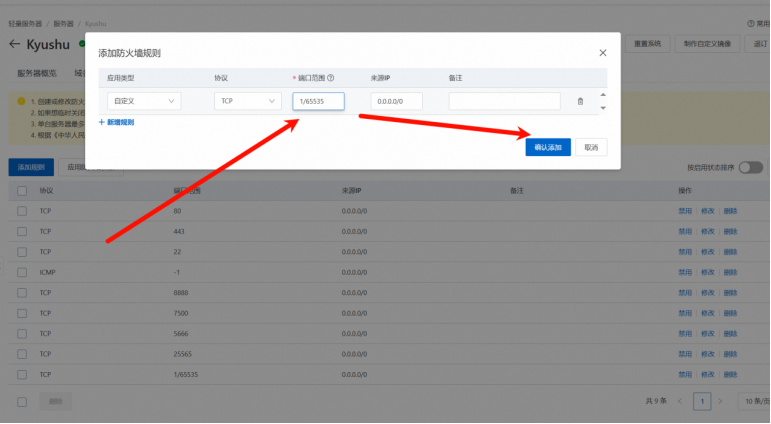Viewport: 771px width, 424px height.
Task: Click the source IP input field
Action: [x=396, y=101]
